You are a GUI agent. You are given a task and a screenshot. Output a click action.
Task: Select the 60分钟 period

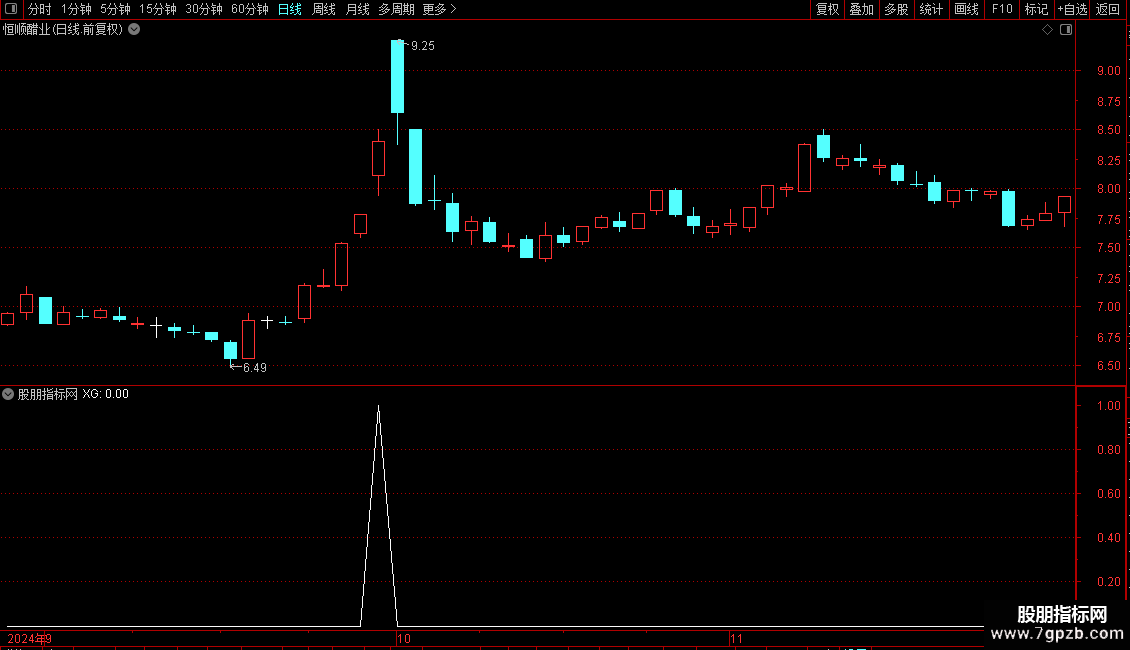click(249, 9)
